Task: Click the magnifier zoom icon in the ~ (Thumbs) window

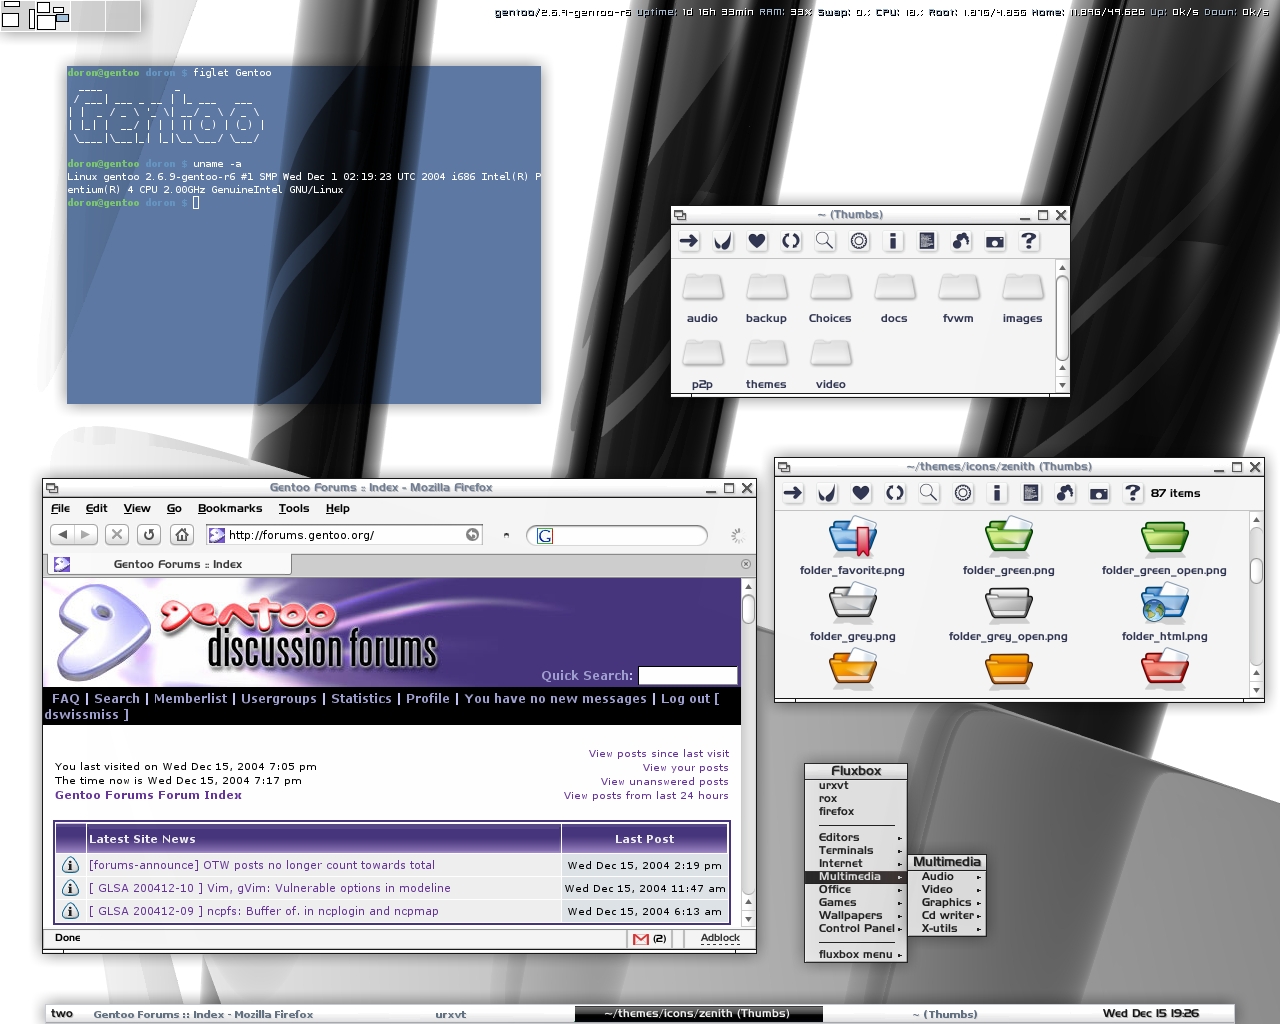Action: point(825,241)
